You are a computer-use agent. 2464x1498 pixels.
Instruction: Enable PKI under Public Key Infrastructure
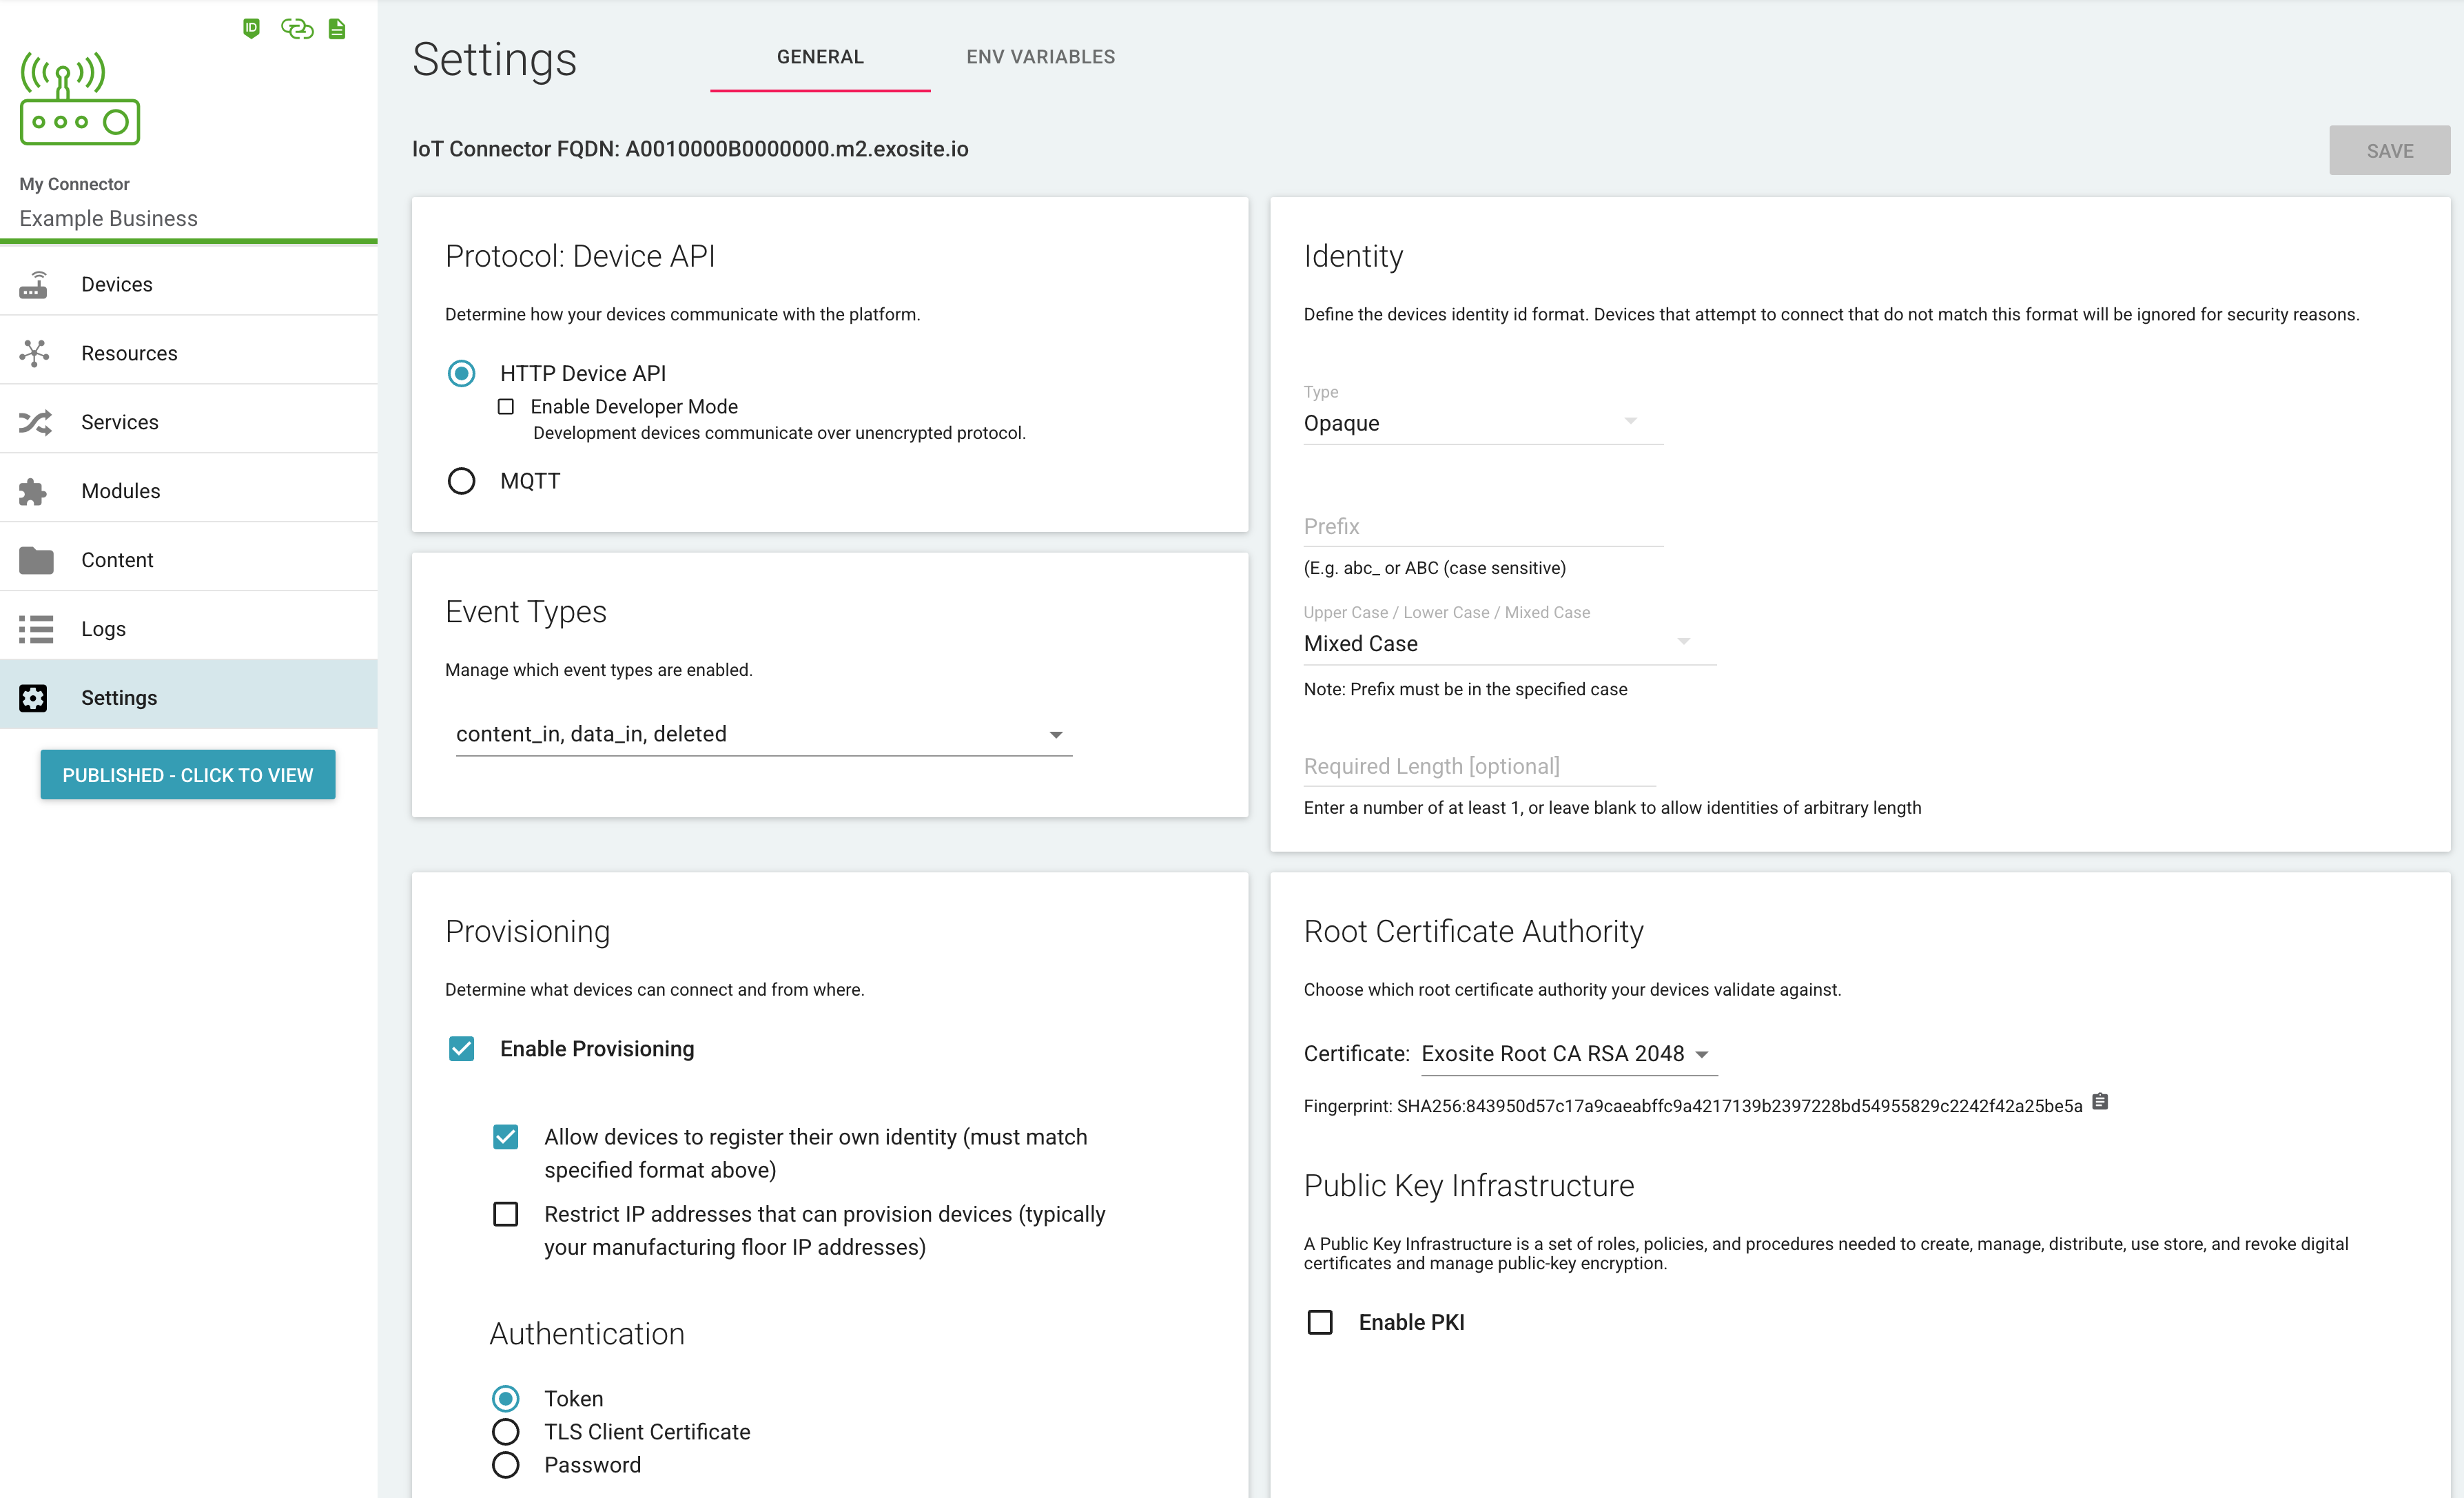(1320, 1321)
